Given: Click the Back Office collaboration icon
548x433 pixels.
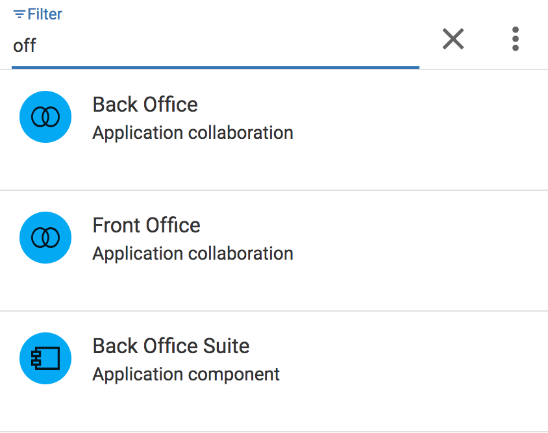Looking at the screenshot, I should pyautogui.click(x=45, y=117).
